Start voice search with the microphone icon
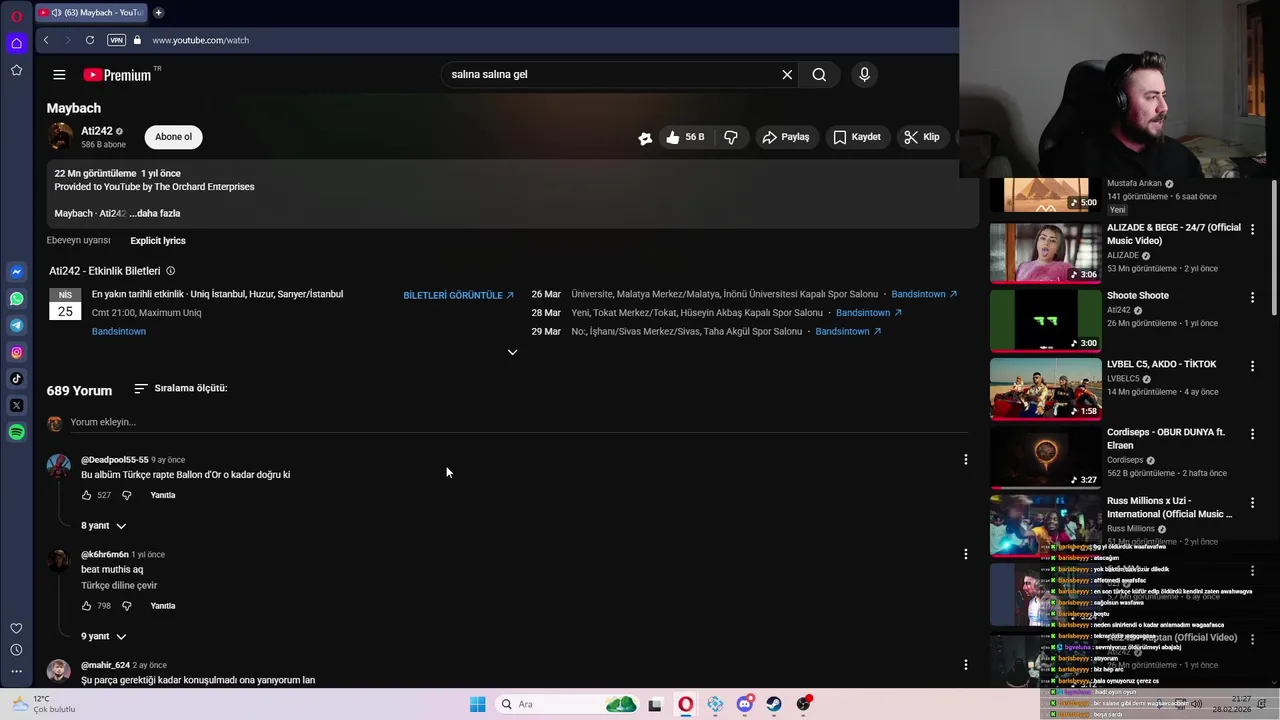This screenshot has height=720, width=1280. point(864,75)
